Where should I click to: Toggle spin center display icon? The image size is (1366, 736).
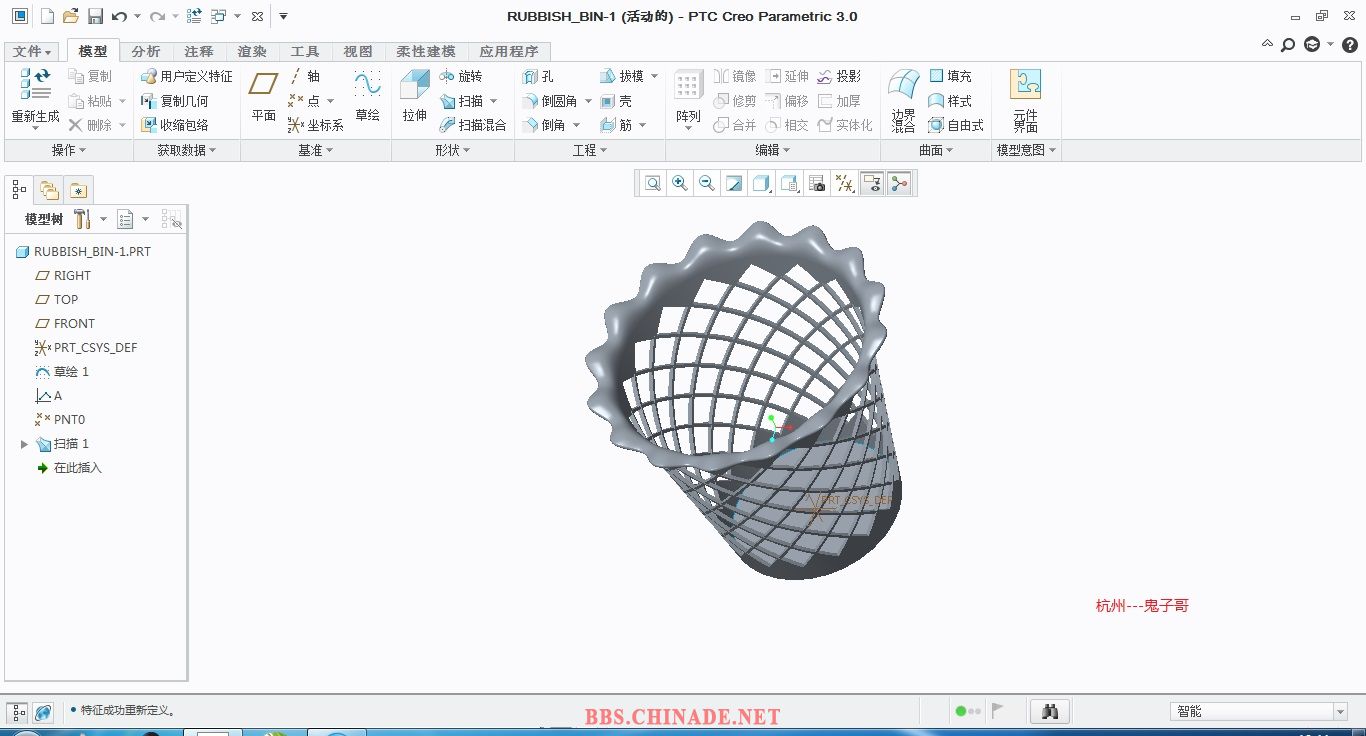(x=900, y=183)
